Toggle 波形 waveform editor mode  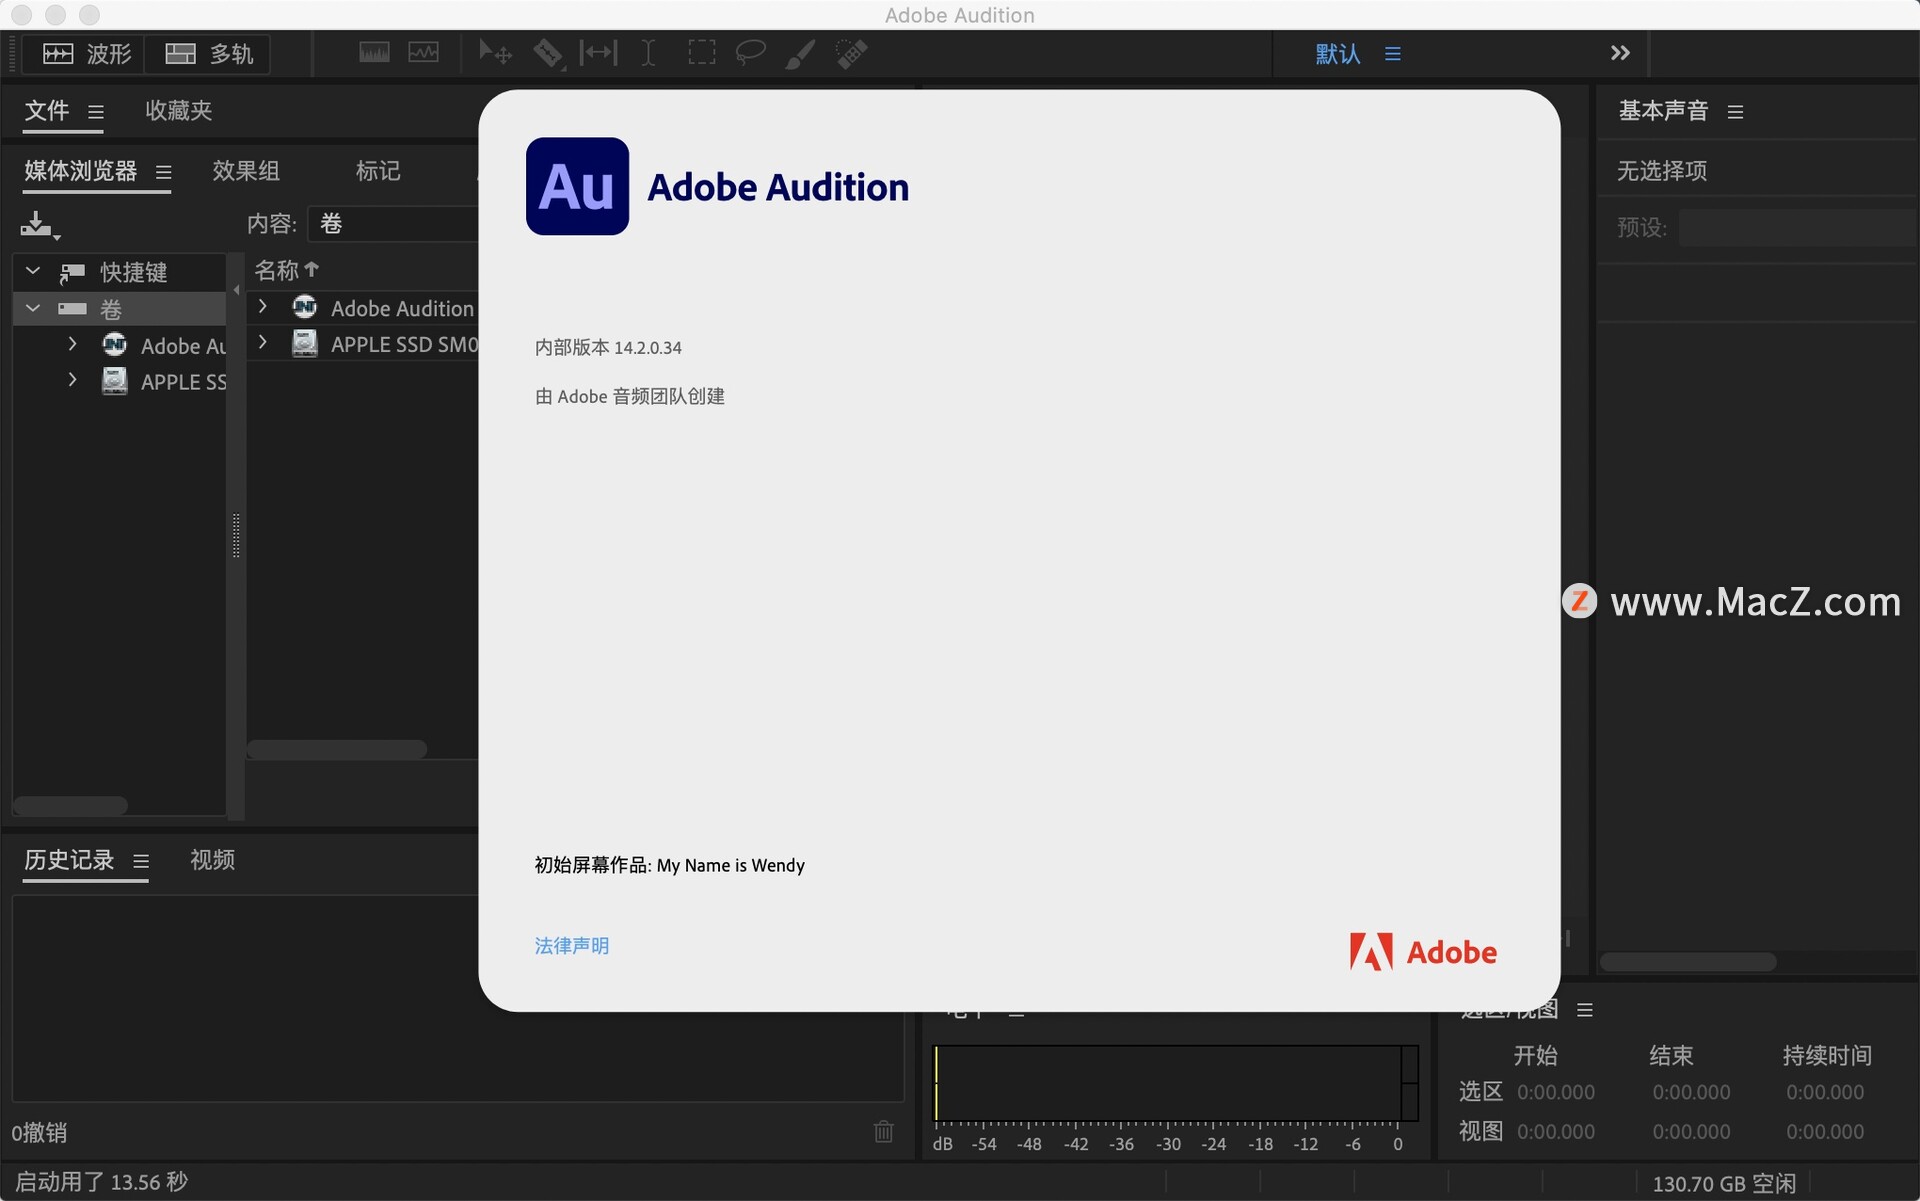84,54
